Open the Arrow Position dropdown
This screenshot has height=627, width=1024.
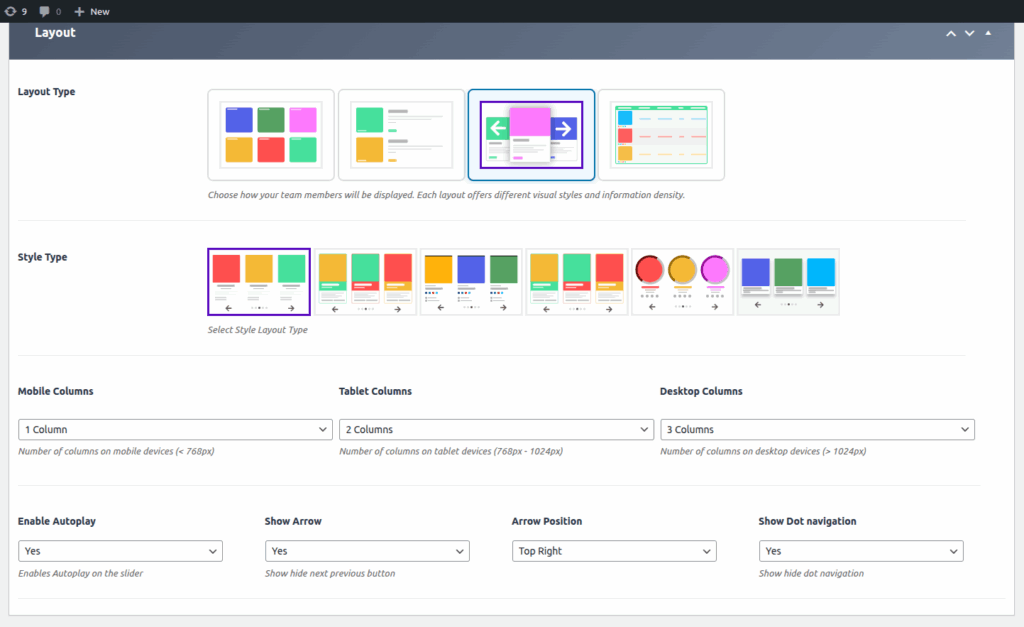[614, 551]
